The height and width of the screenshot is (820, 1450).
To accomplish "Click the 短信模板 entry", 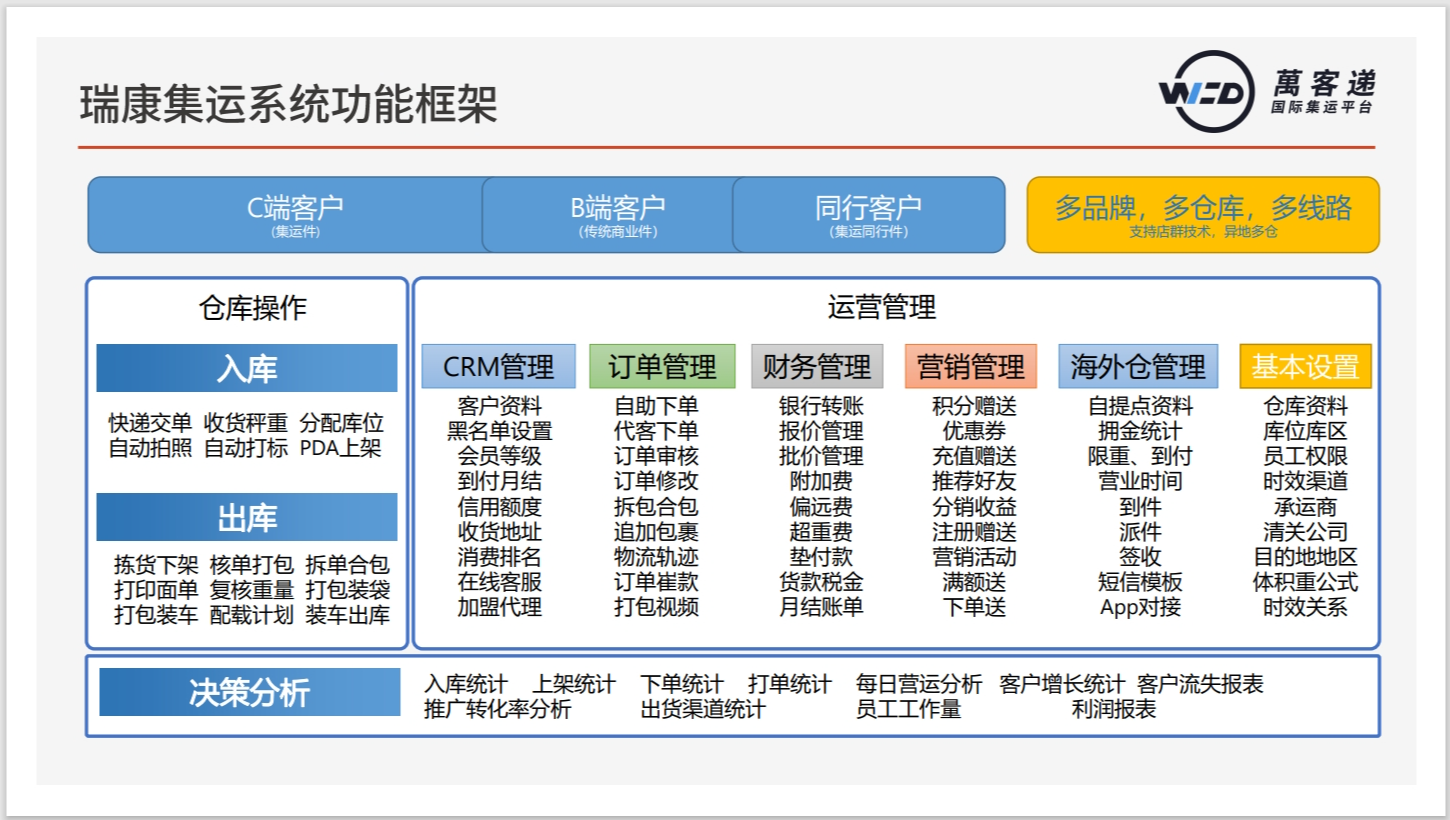I will coord(1140,582).
